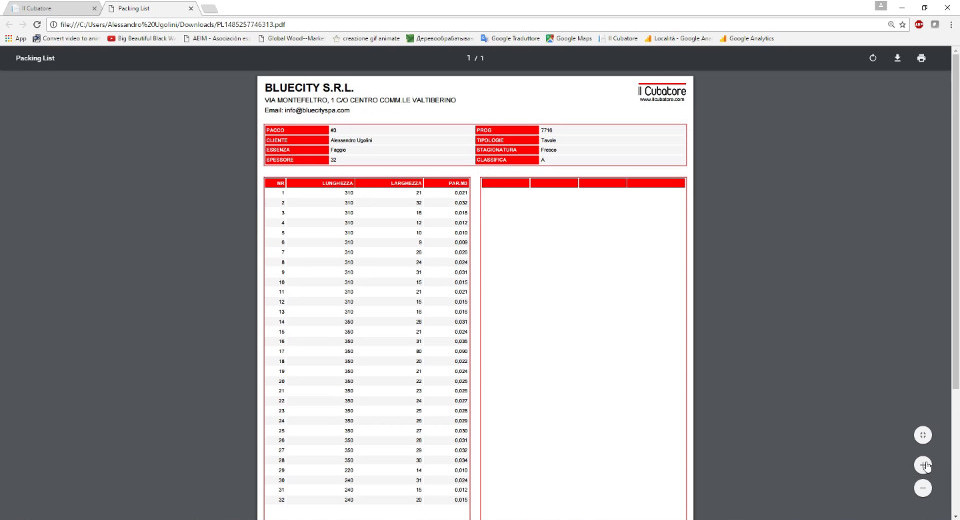Click the Packing List title in PDF toolbar
Screen dimensions: 960x520
35,58
